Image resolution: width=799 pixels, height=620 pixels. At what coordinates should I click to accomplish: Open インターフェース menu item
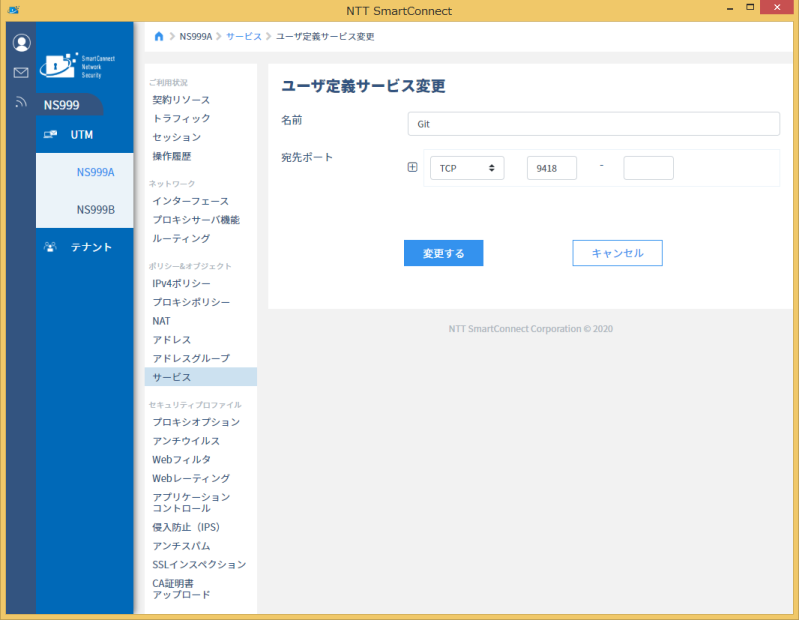(x=191, y=201)
